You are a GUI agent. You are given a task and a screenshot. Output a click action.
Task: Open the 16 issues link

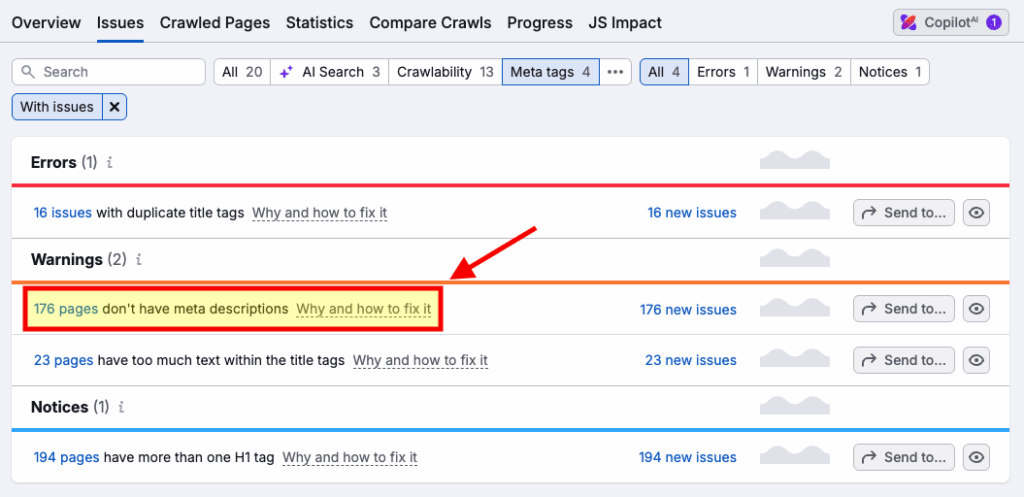pyautogui.click(x=63, y=213)
